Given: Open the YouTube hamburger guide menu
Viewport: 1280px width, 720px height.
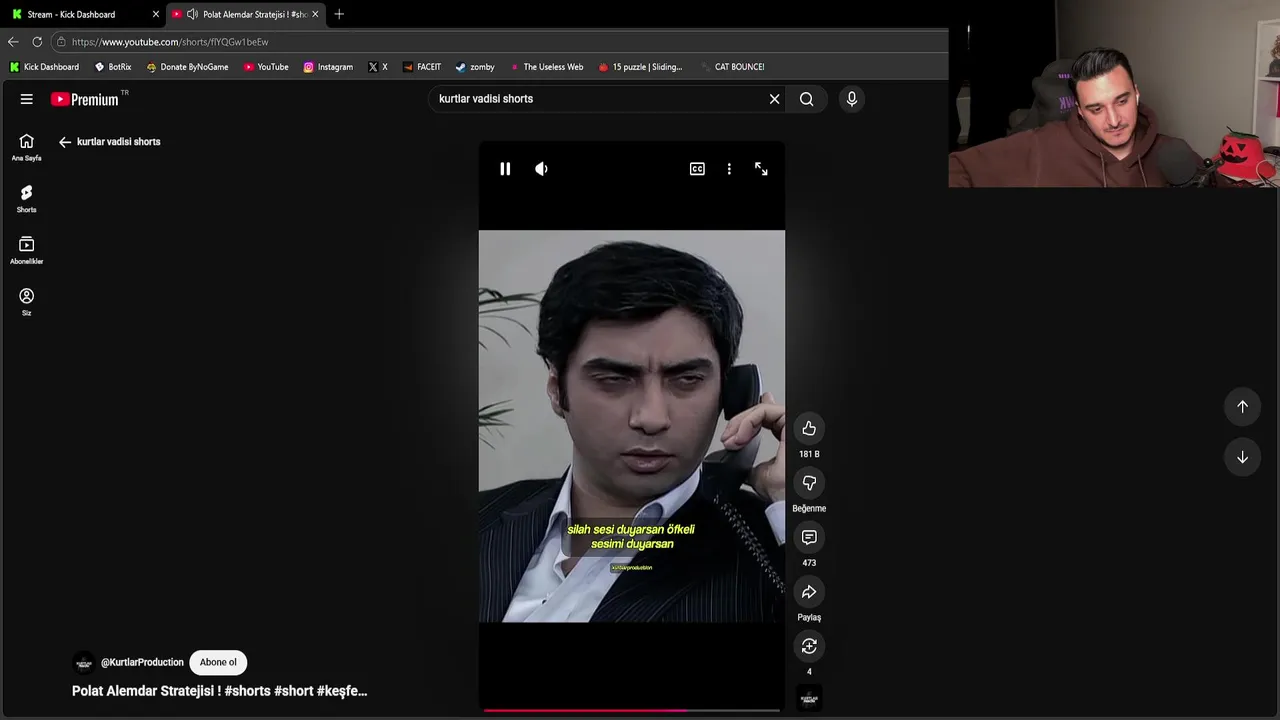Looking at the screenshot, I should click(x=27, y=99).
